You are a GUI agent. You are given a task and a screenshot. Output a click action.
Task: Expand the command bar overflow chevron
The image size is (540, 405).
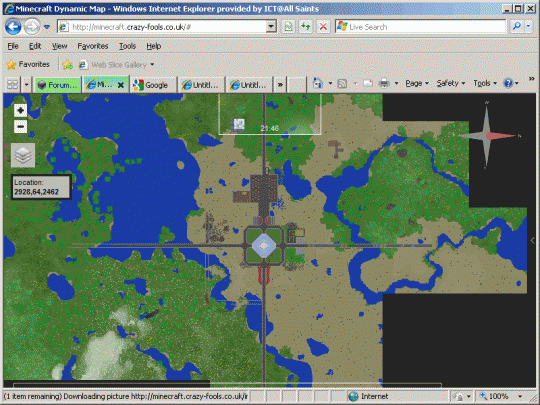(531, 79)
